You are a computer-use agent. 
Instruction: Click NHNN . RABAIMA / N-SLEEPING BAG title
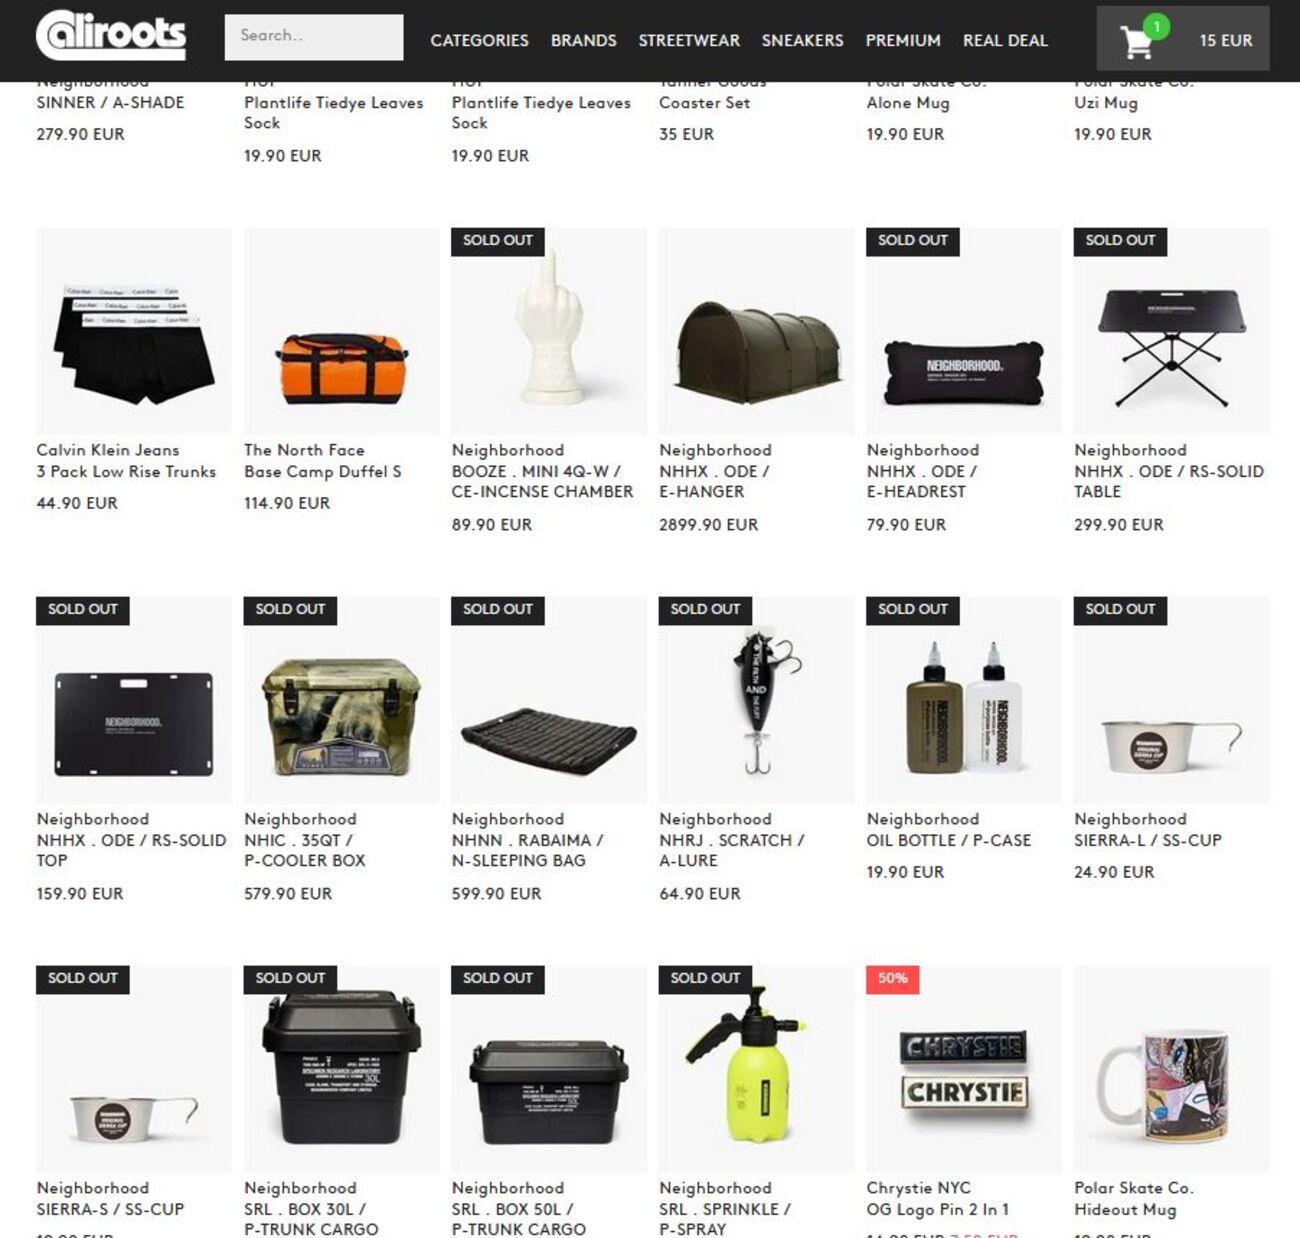point(528,850)
